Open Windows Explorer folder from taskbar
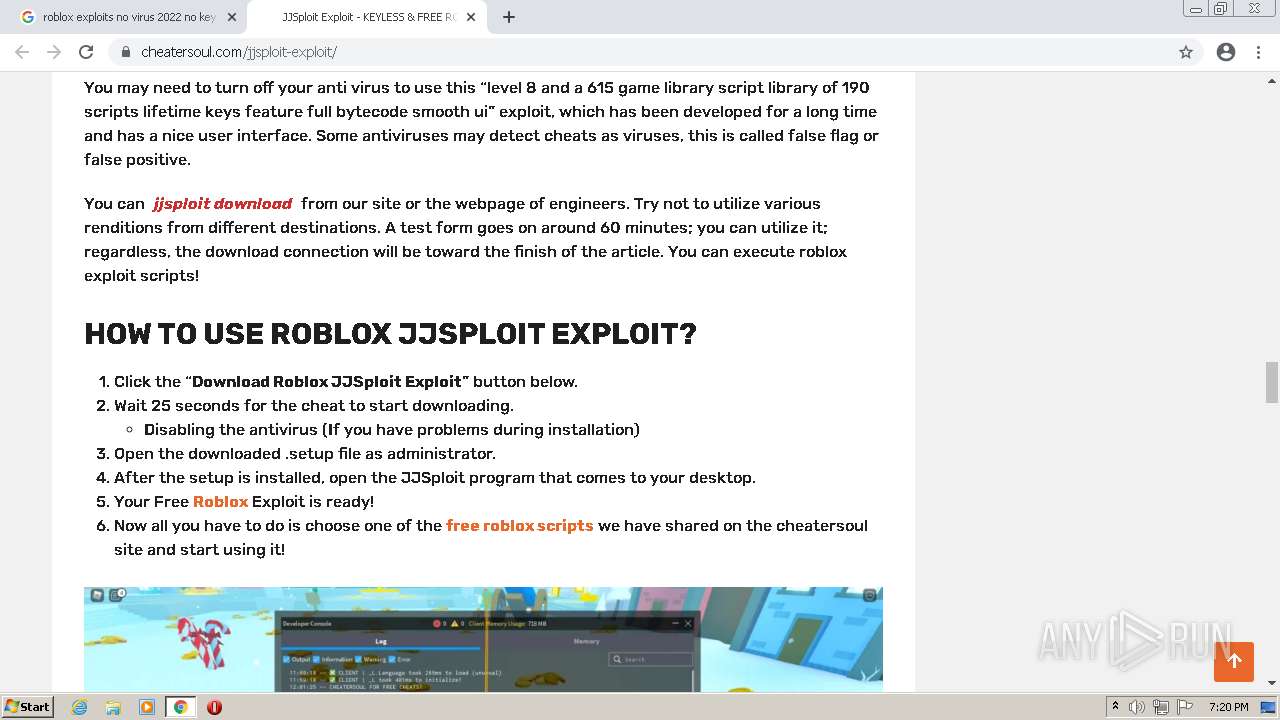 pyautogui.click(x=113, y=707)
